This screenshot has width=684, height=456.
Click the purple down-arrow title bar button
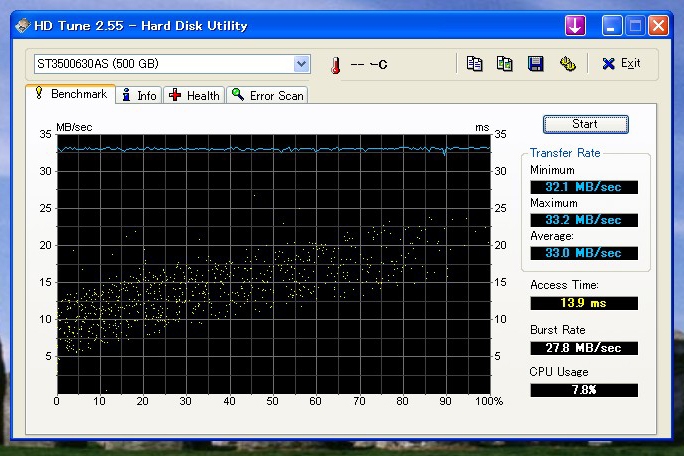[575, 25]
